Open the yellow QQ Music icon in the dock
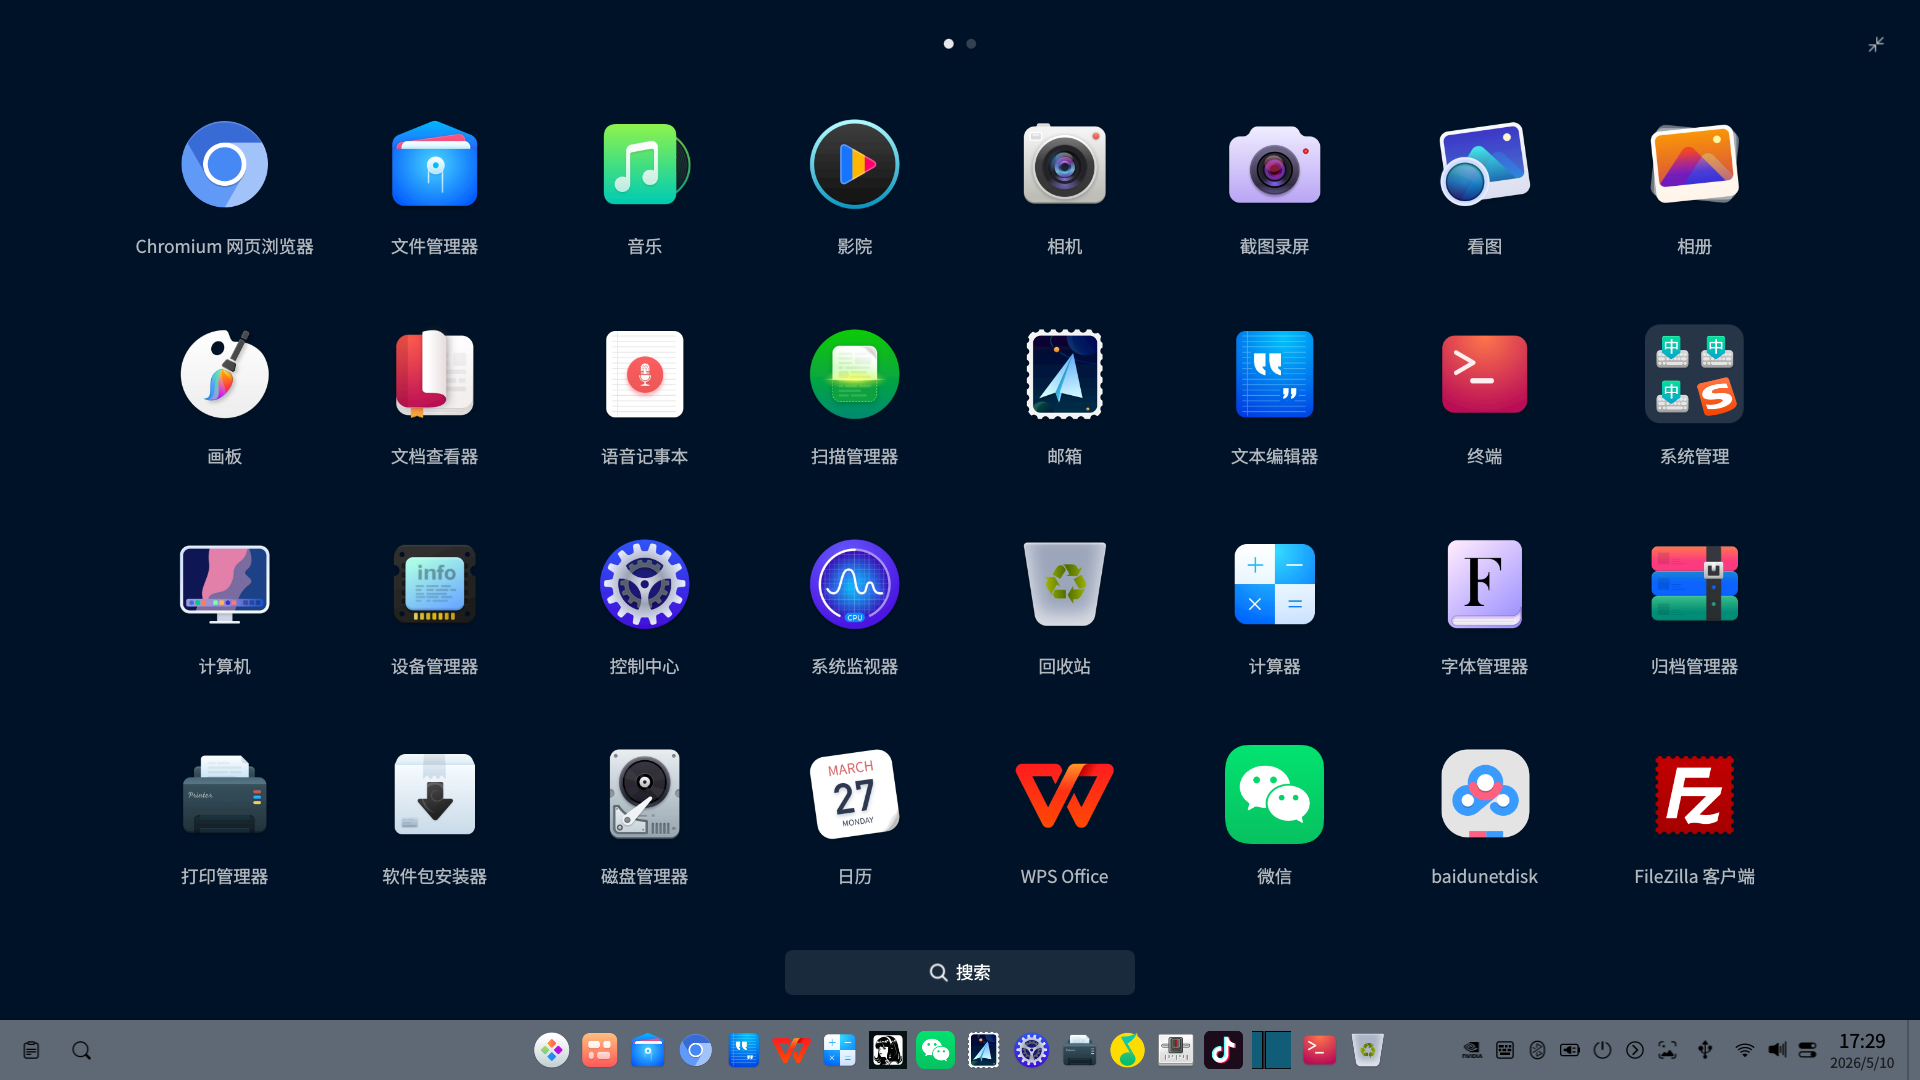Screen dimensions: 1920x1080 [1127, 1050]
